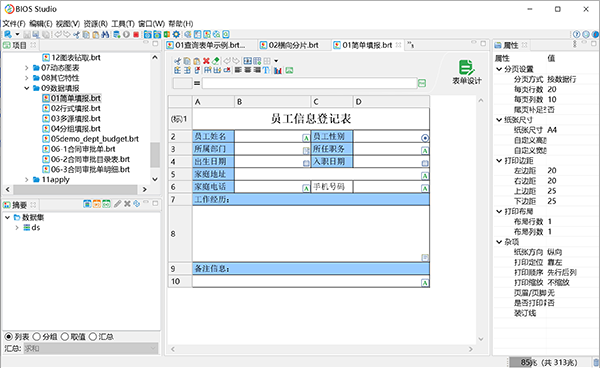Switch to the 02横向分片.brt tab
600x368 pixels.
click(293, 45)
